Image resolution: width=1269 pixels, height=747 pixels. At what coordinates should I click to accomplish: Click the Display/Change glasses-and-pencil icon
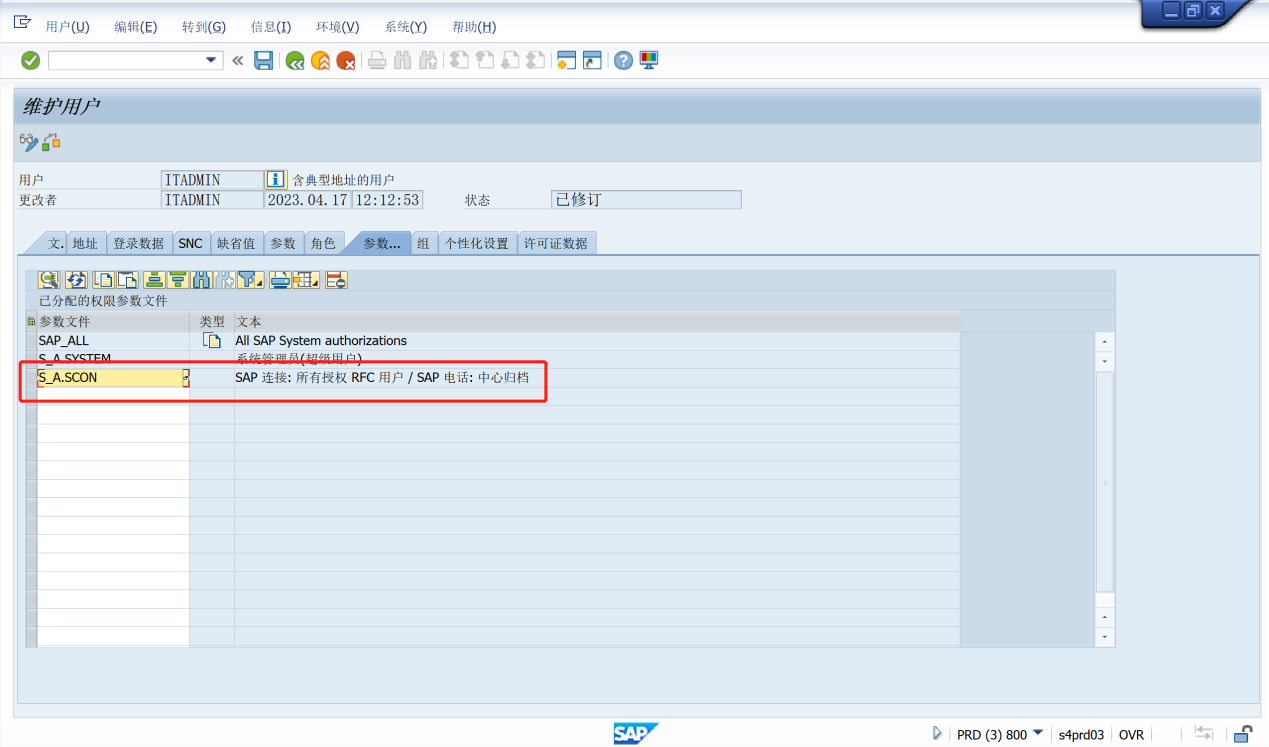pyautogui.click(x=28, y=142)
